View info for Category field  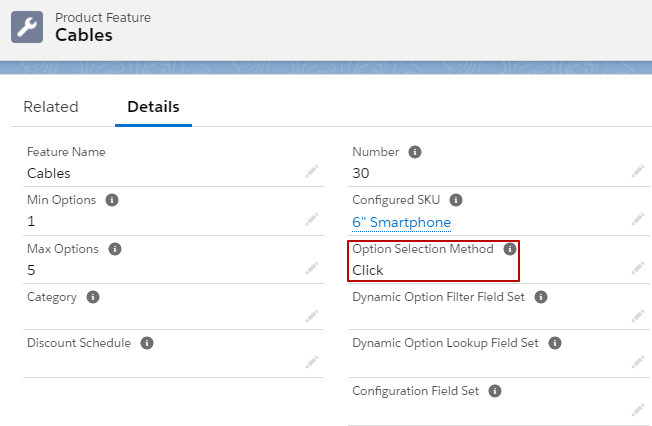[x=93, y=297]
